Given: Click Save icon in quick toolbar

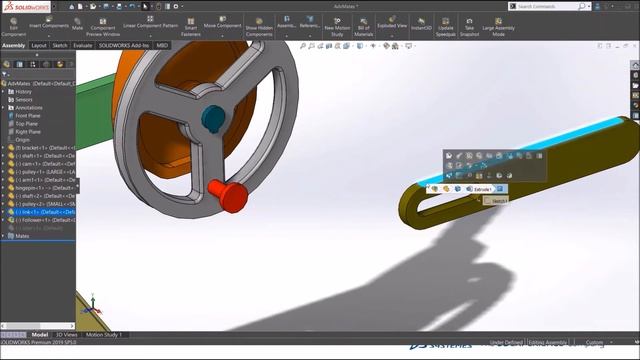Looking at the screenshot, I should 106,6.
